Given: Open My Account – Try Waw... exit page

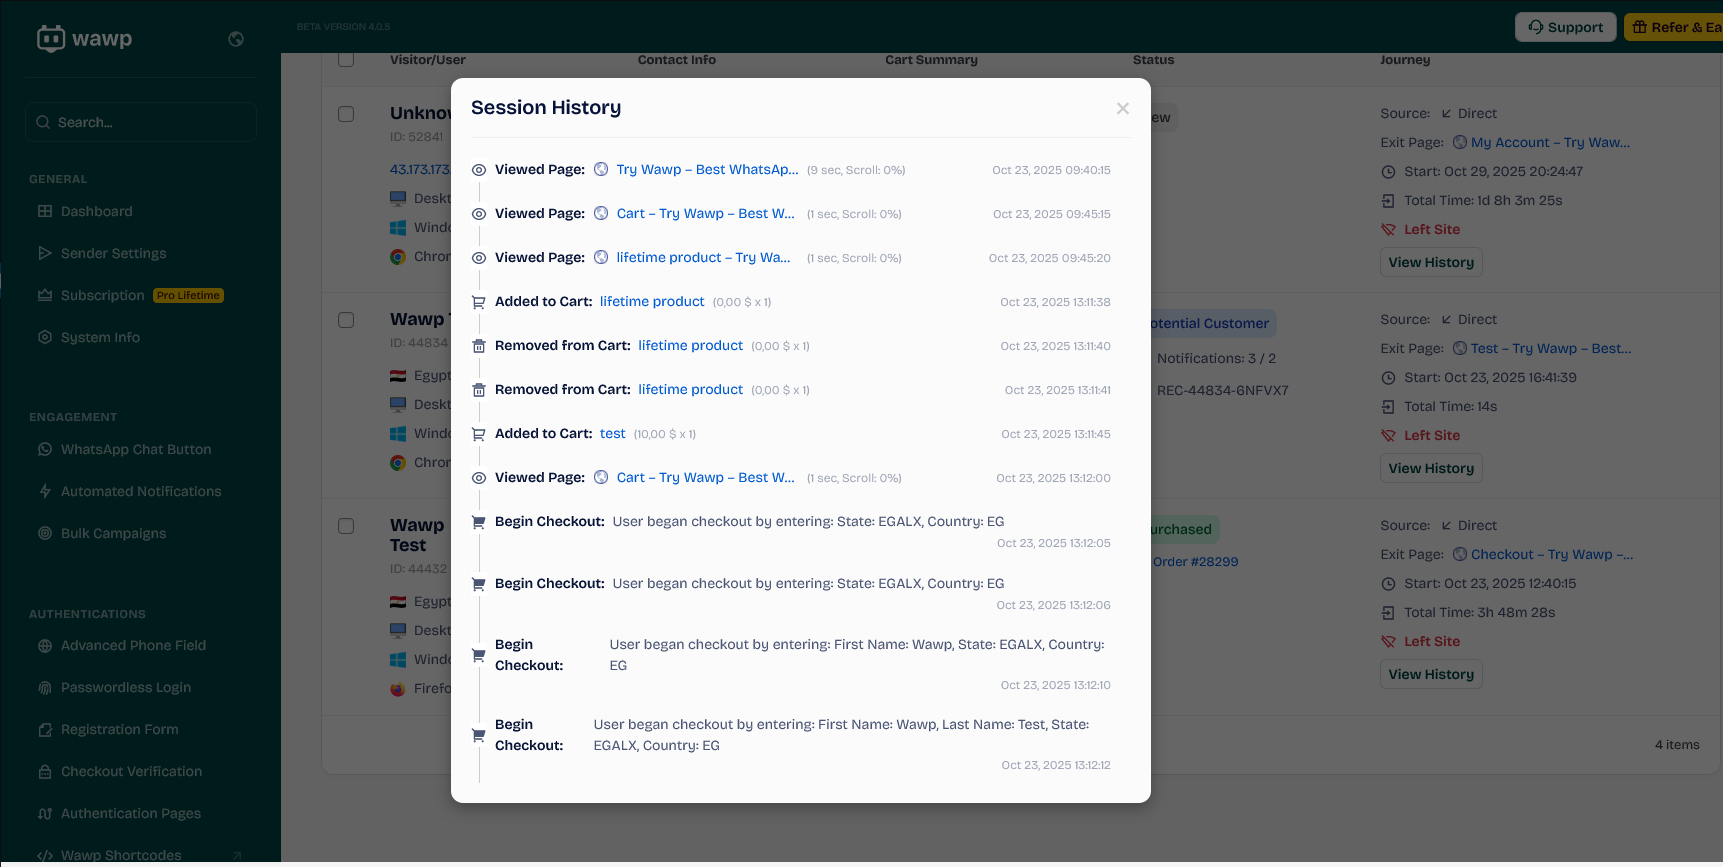Looking at the screenshot, I should 1550,143.
